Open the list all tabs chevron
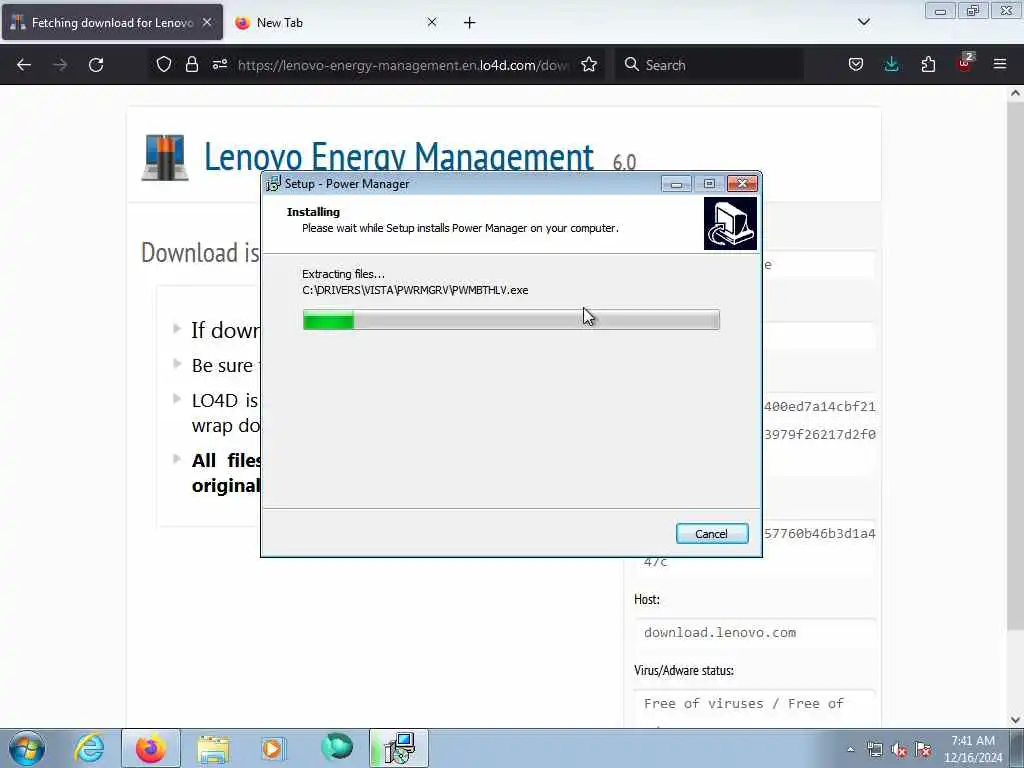 click(x=864, y=22)
